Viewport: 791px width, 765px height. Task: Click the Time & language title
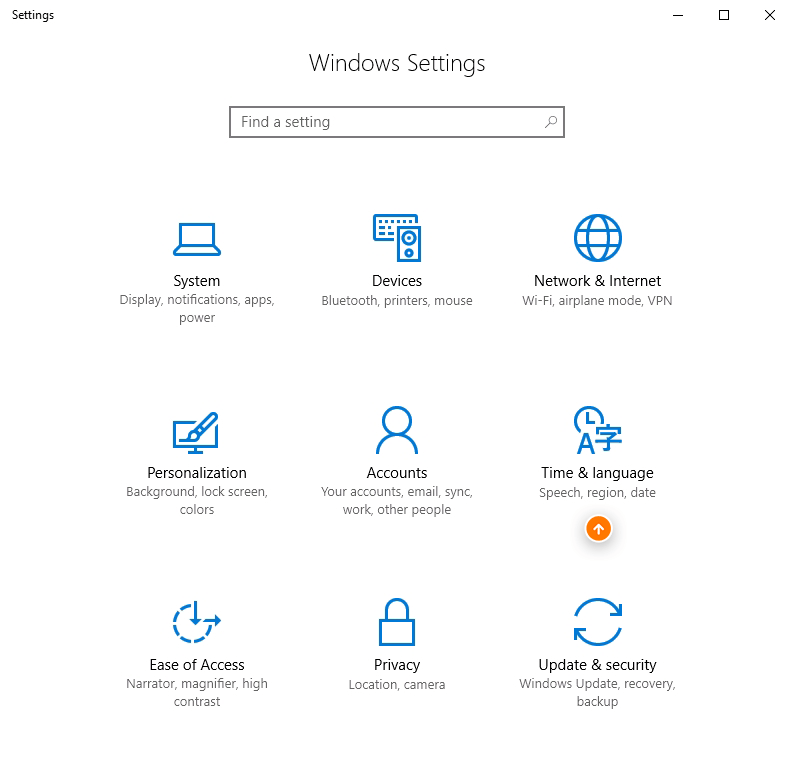(x=597, y=473)
